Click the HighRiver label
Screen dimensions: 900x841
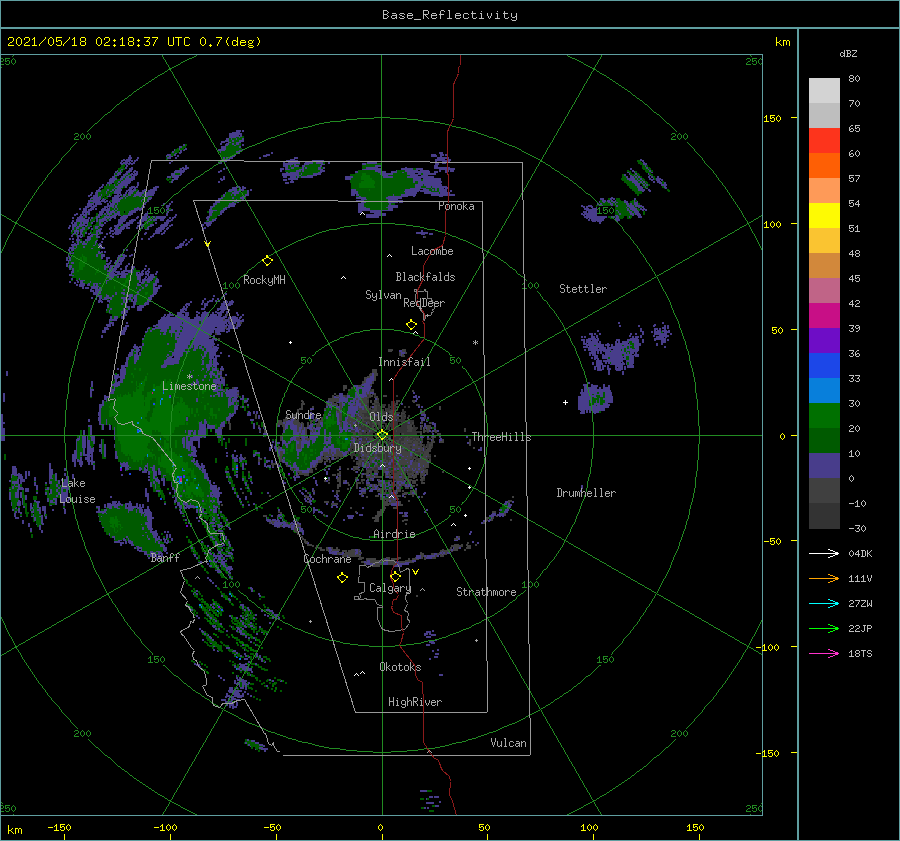415,702
